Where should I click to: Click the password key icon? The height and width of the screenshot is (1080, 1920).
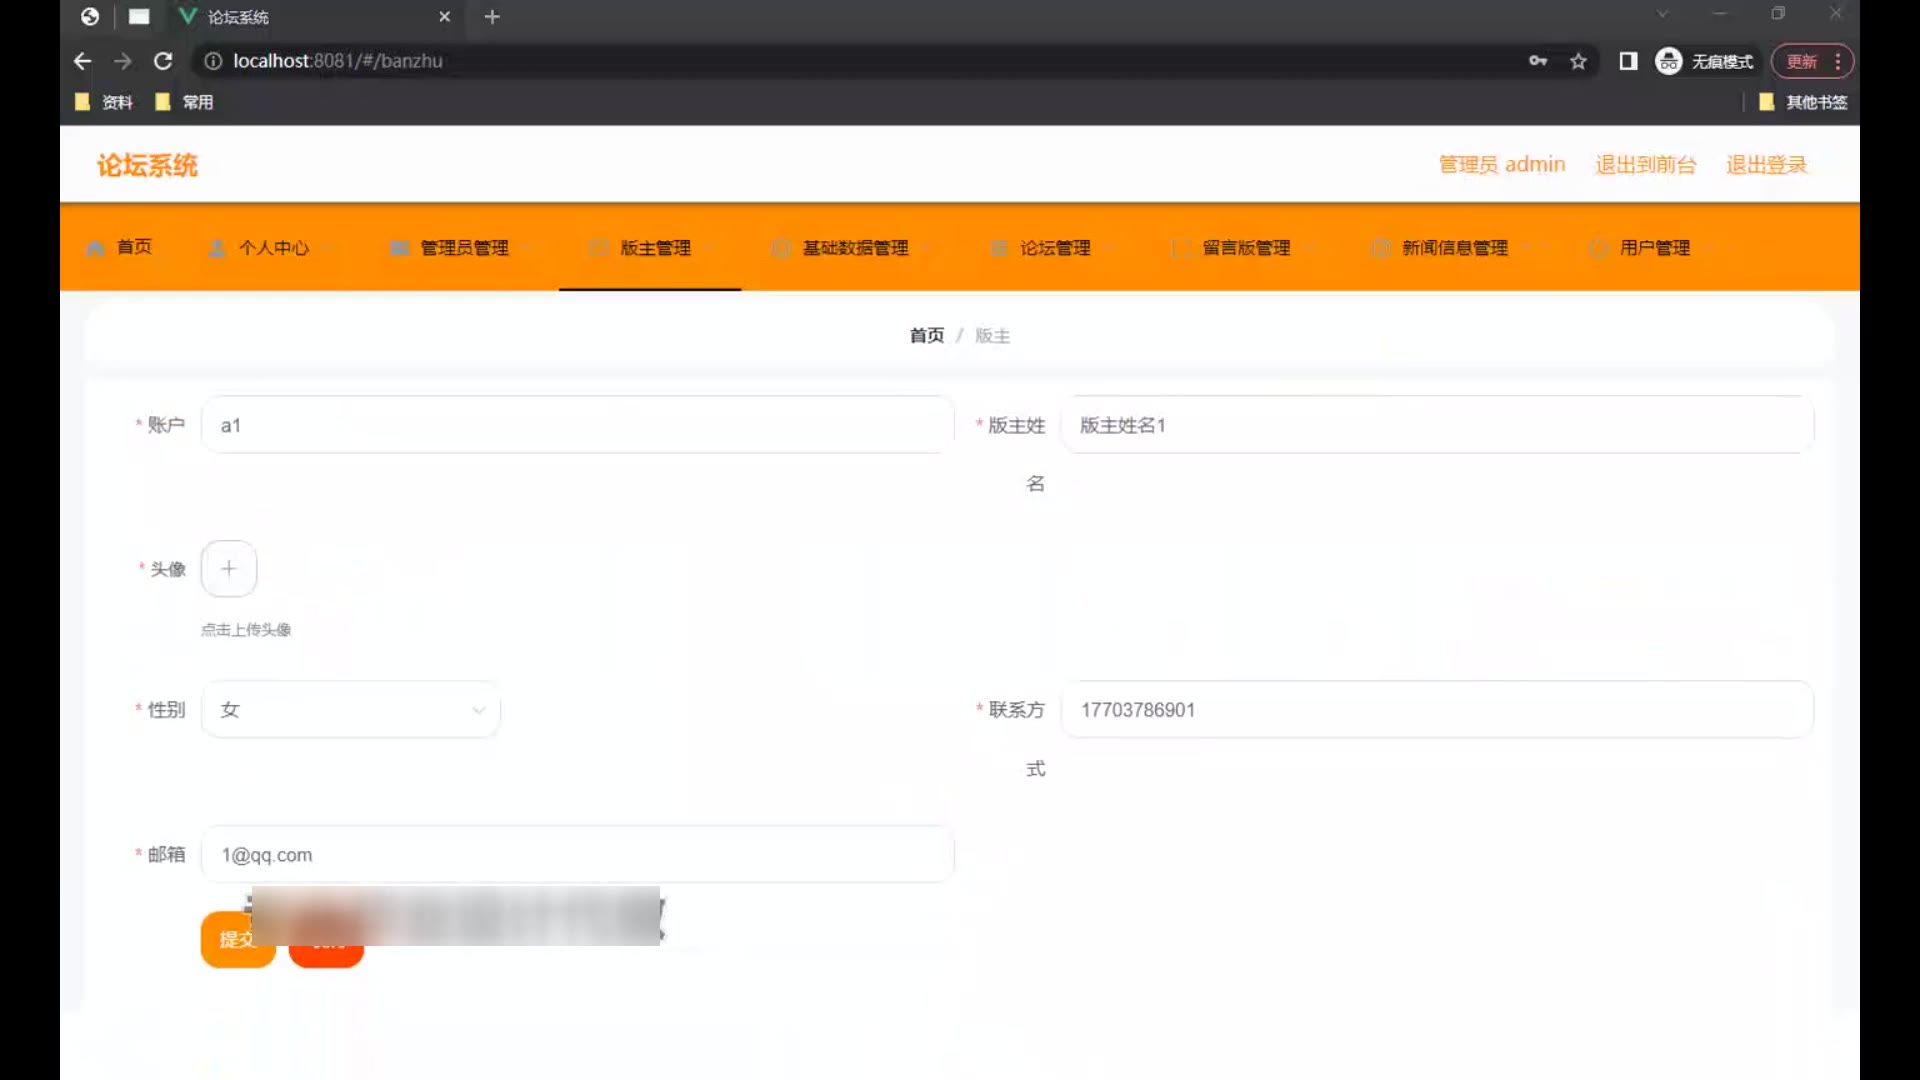coord(1538,61)
